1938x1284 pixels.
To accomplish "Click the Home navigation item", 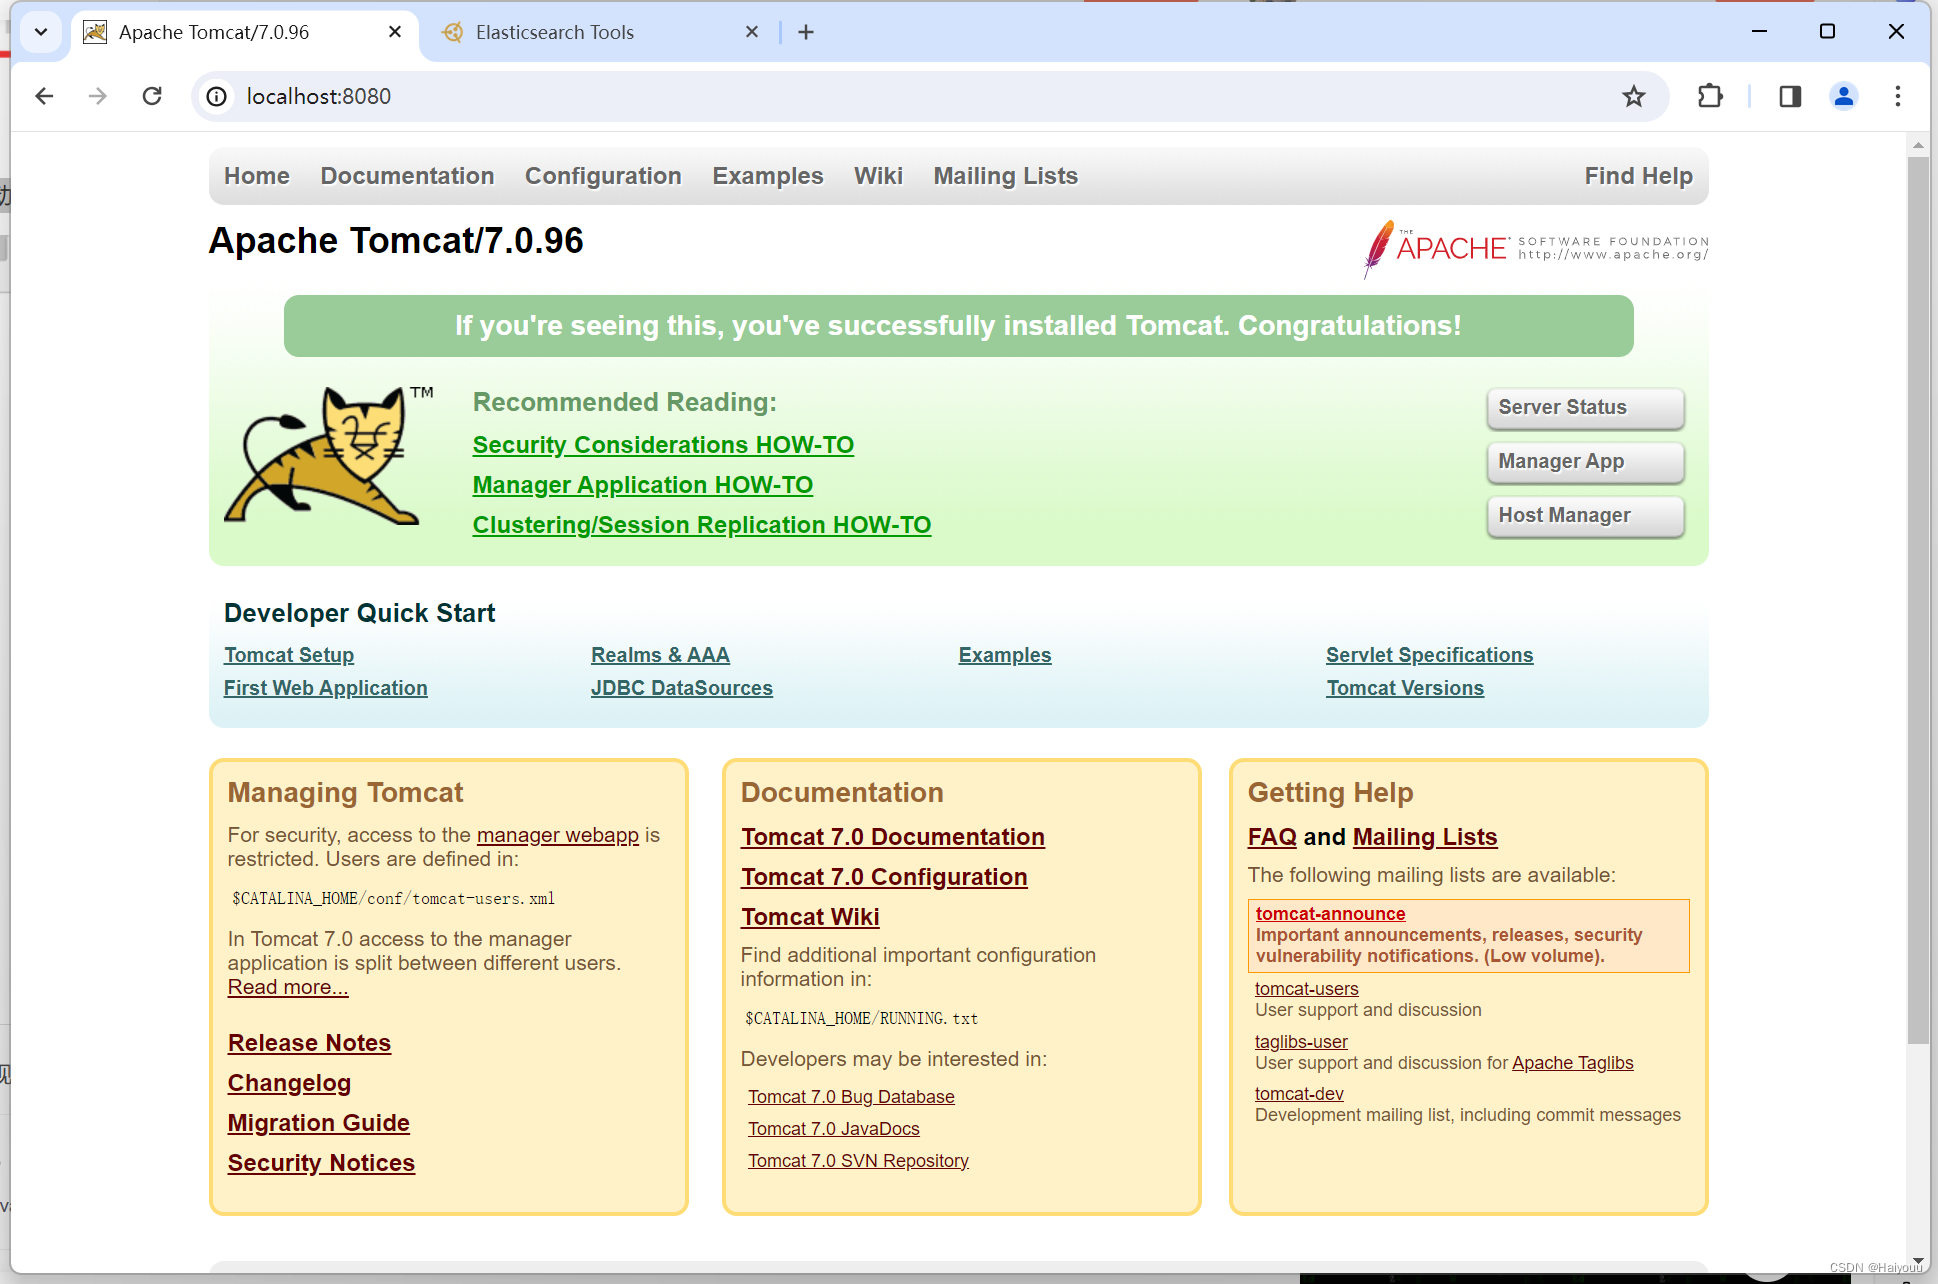I will coord(257,176).
